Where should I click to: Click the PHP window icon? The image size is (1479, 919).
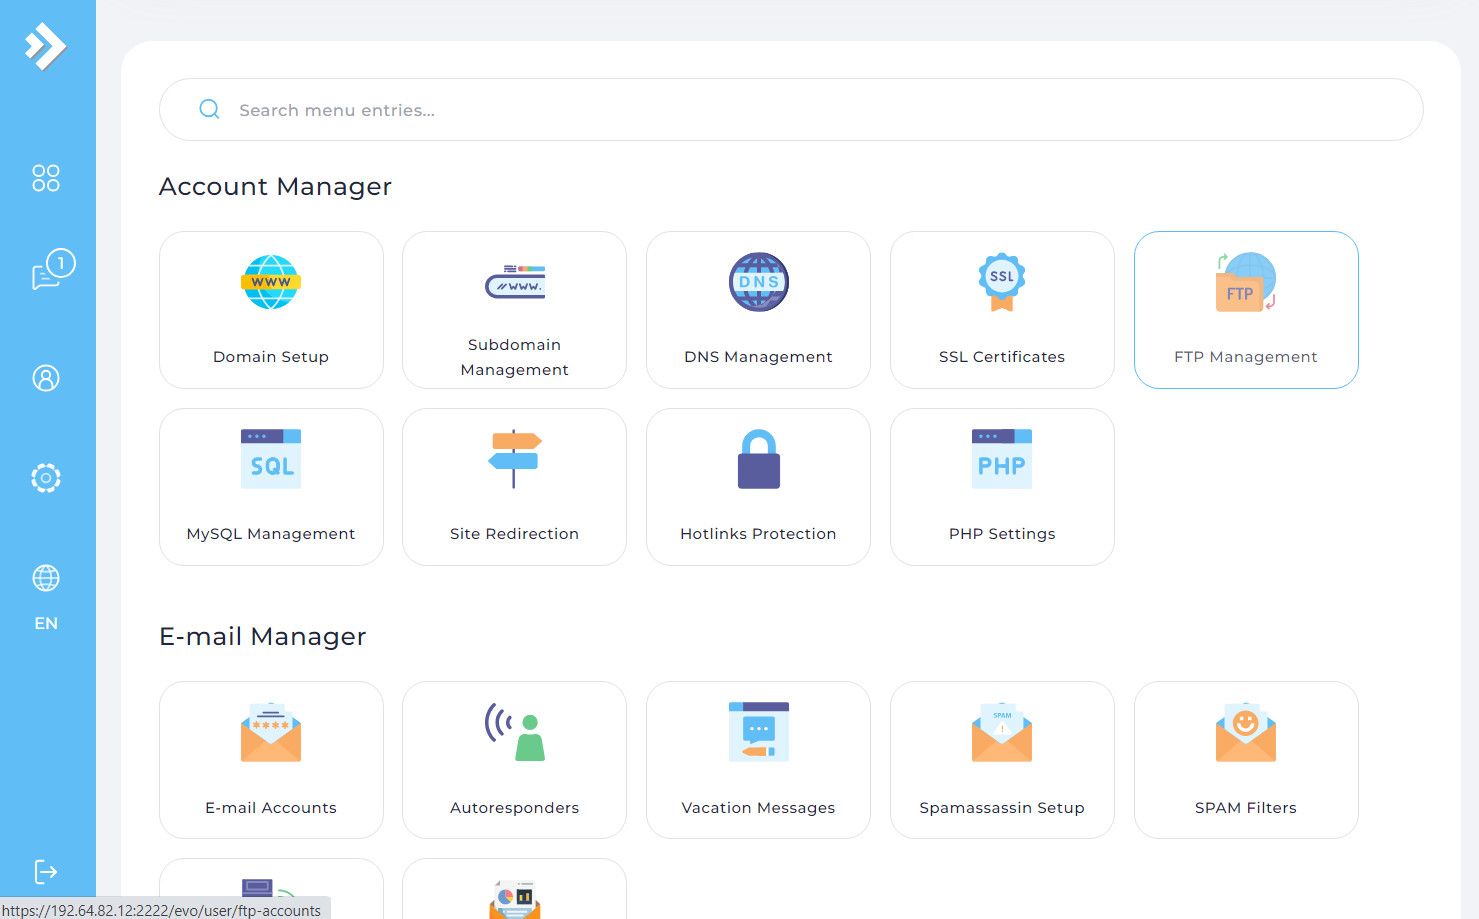click(x=1002, y=459)
